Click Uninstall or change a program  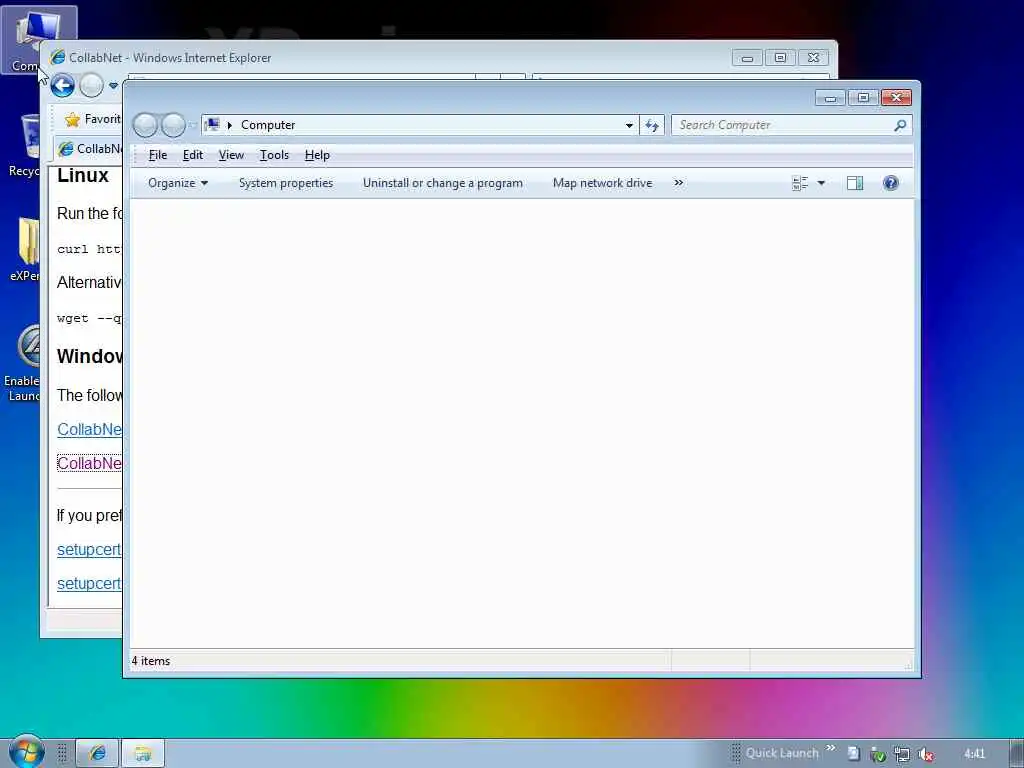(443, 183)
